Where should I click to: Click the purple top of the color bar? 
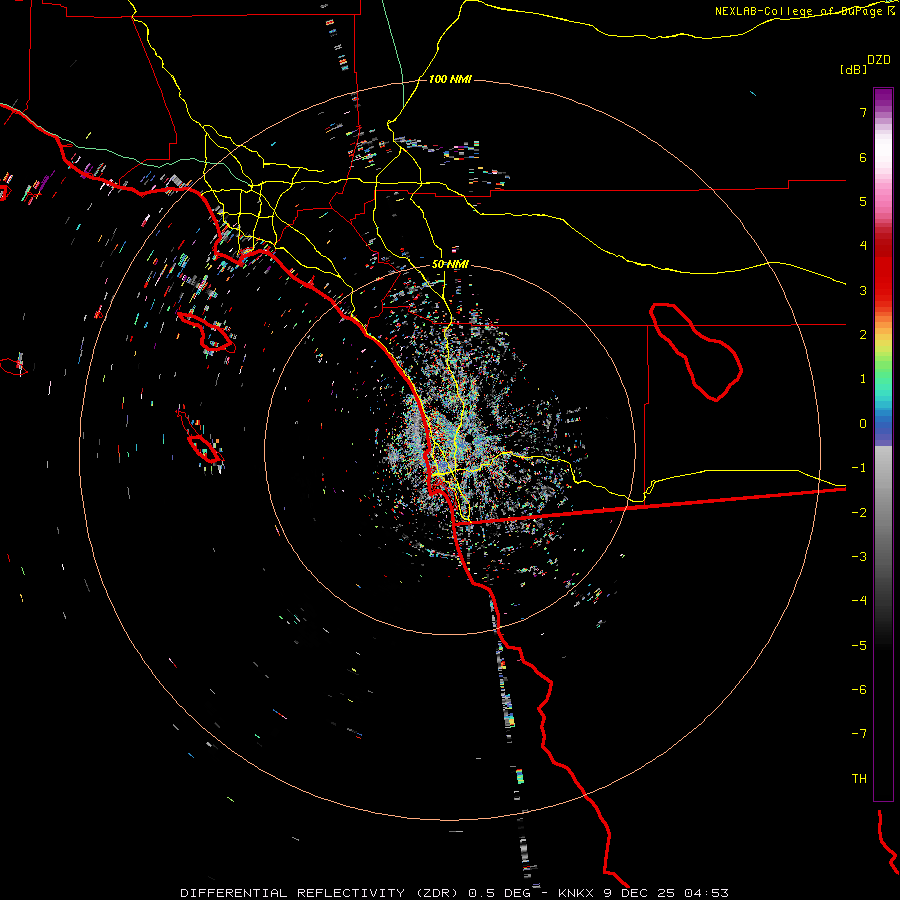883,96
